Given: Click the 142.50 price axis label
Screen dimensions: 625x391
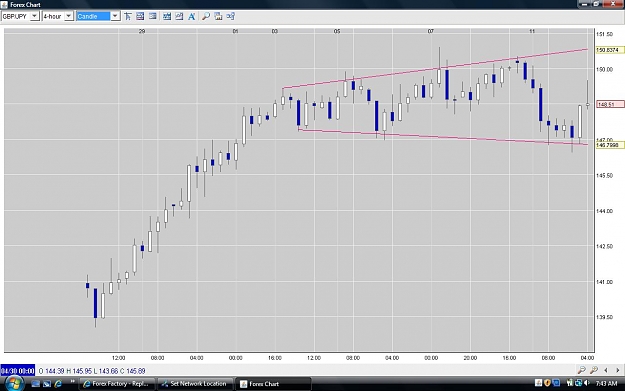Looking at the screenshot, I should 604,246.
